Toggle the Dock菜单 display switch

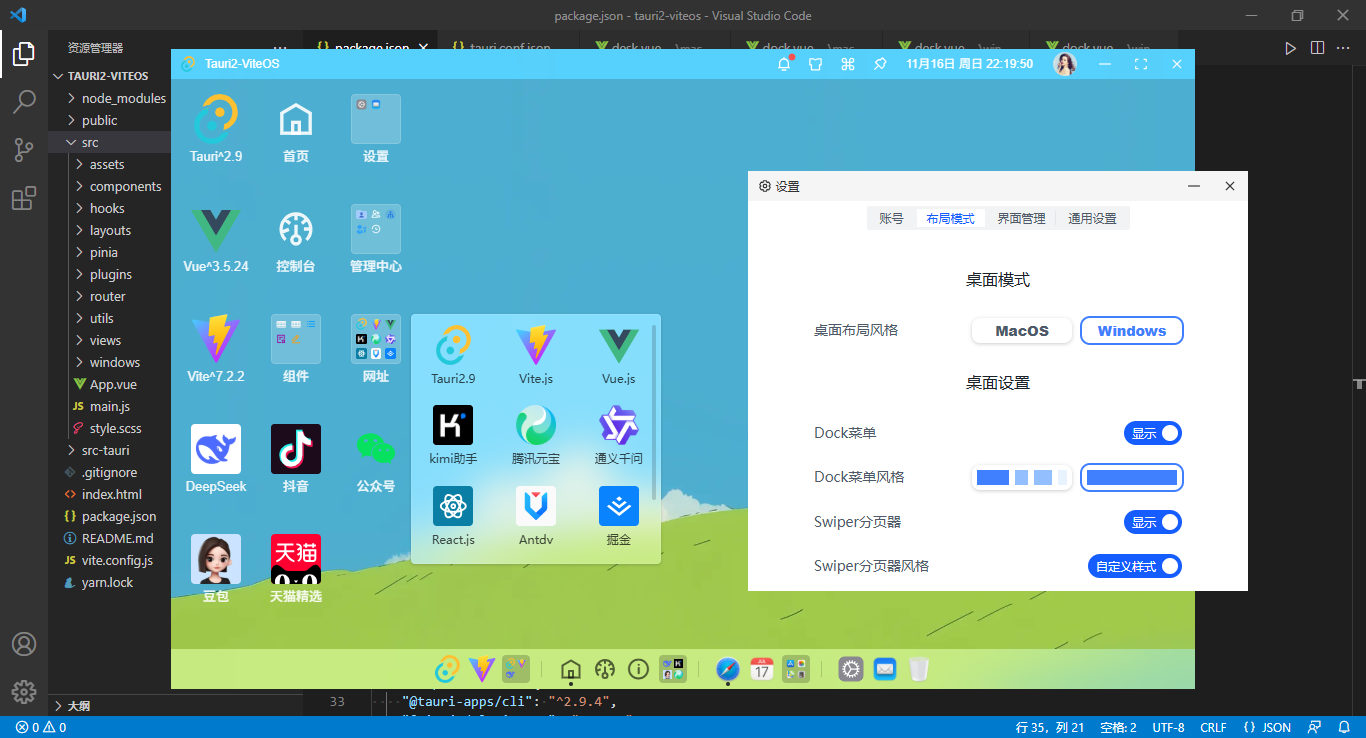click(1152, 433)
